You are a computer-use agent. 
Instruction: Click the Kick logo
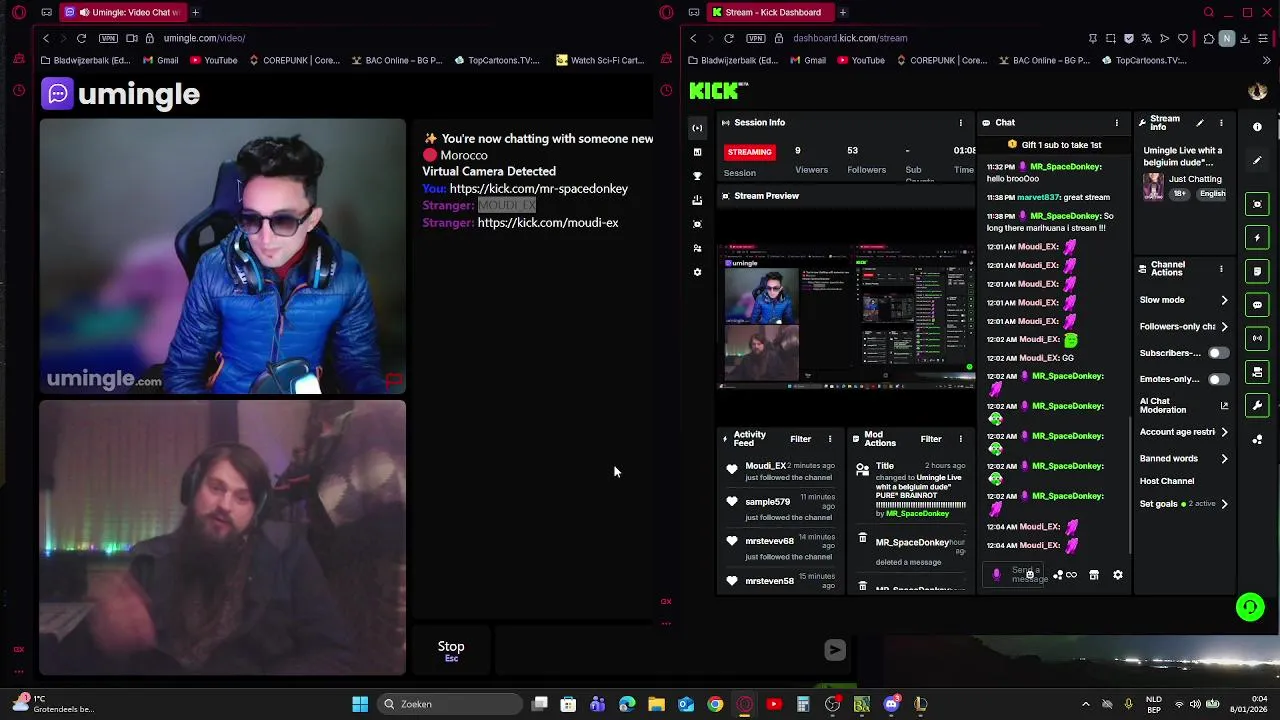tap(718, 91)
